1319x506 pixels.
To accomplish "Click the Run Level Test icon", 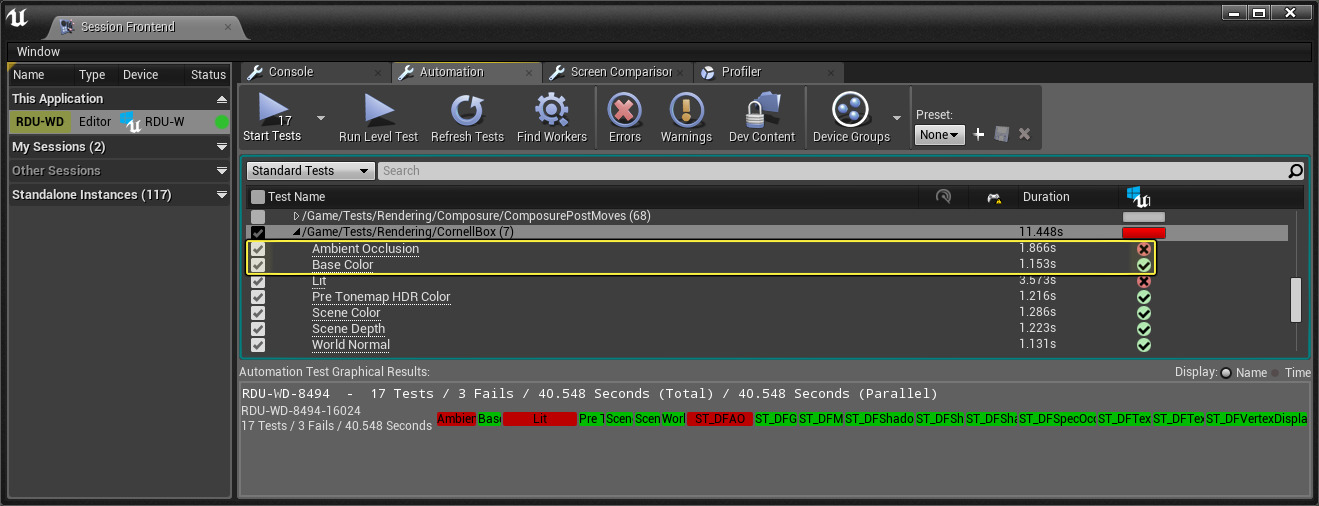I will pos(378,109).
